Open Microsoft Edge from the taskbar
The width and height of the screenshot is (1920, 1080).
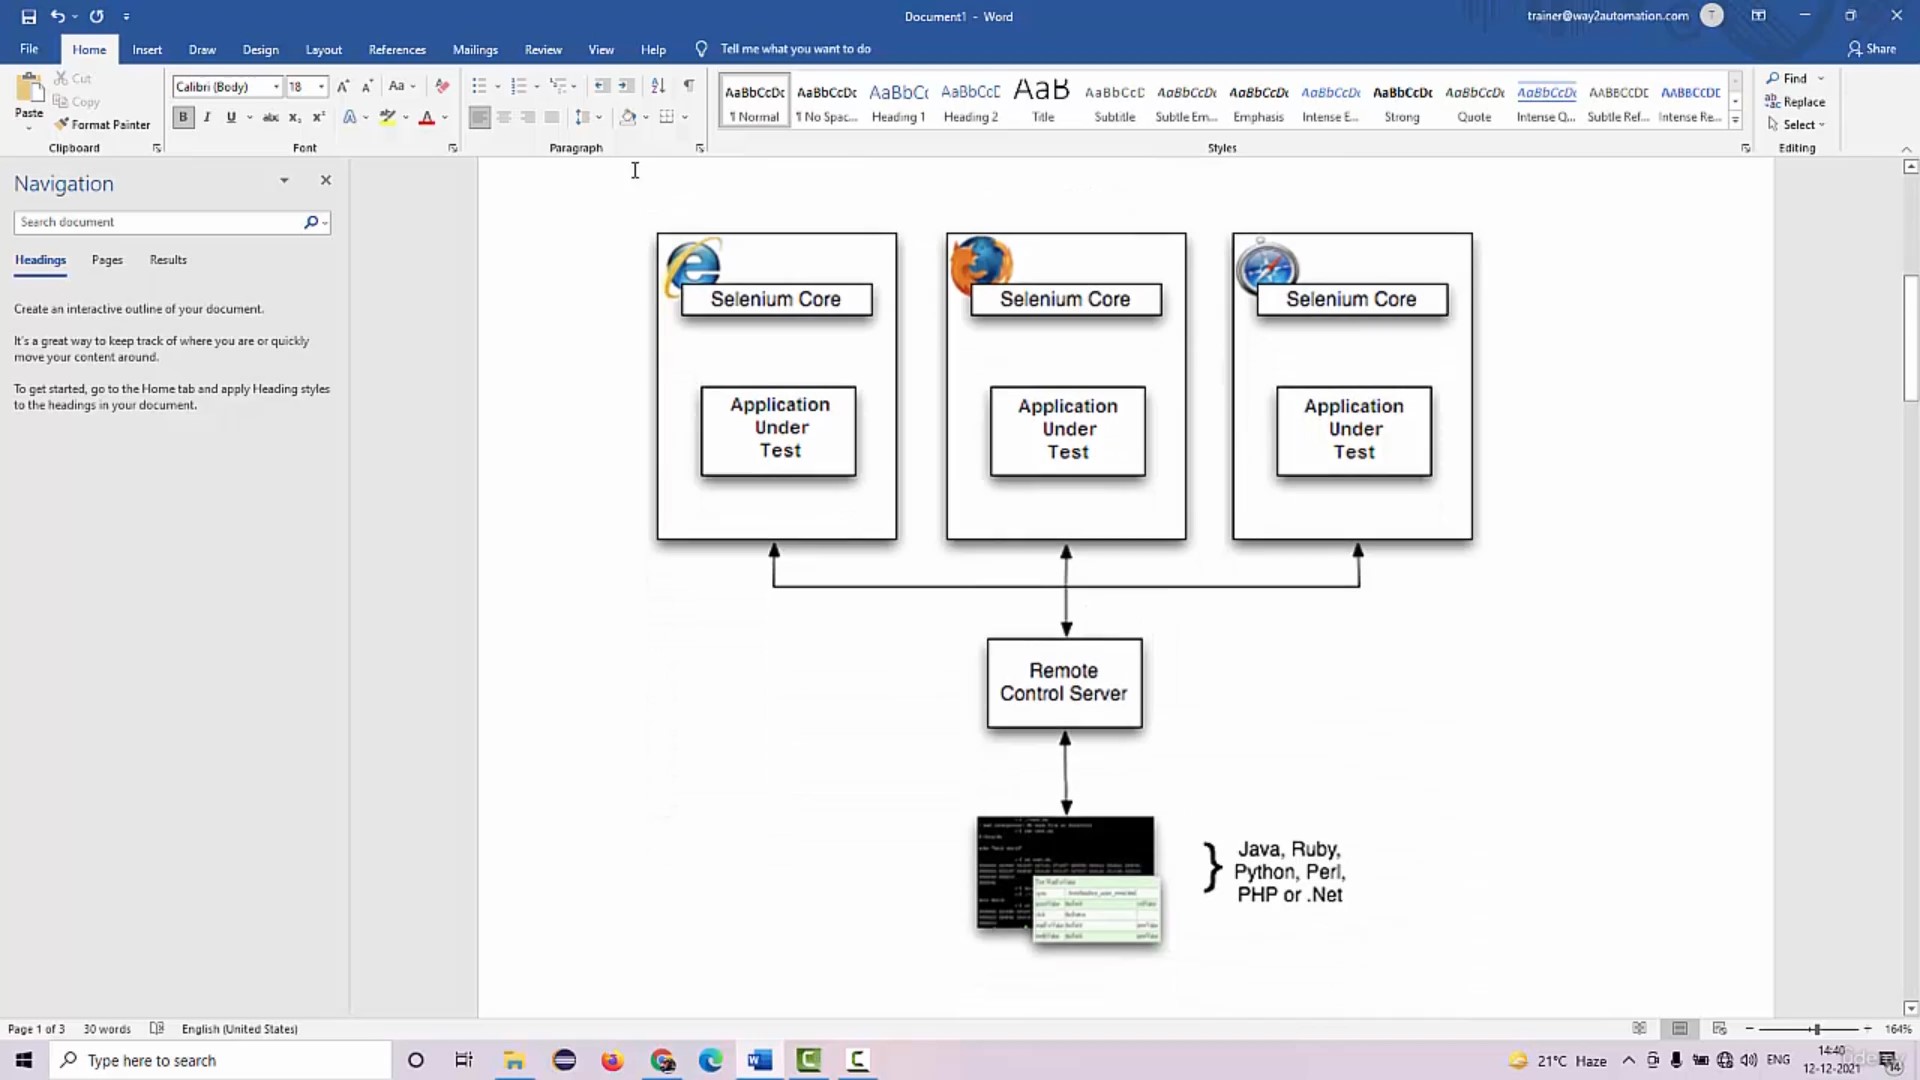coord(710,1060)
